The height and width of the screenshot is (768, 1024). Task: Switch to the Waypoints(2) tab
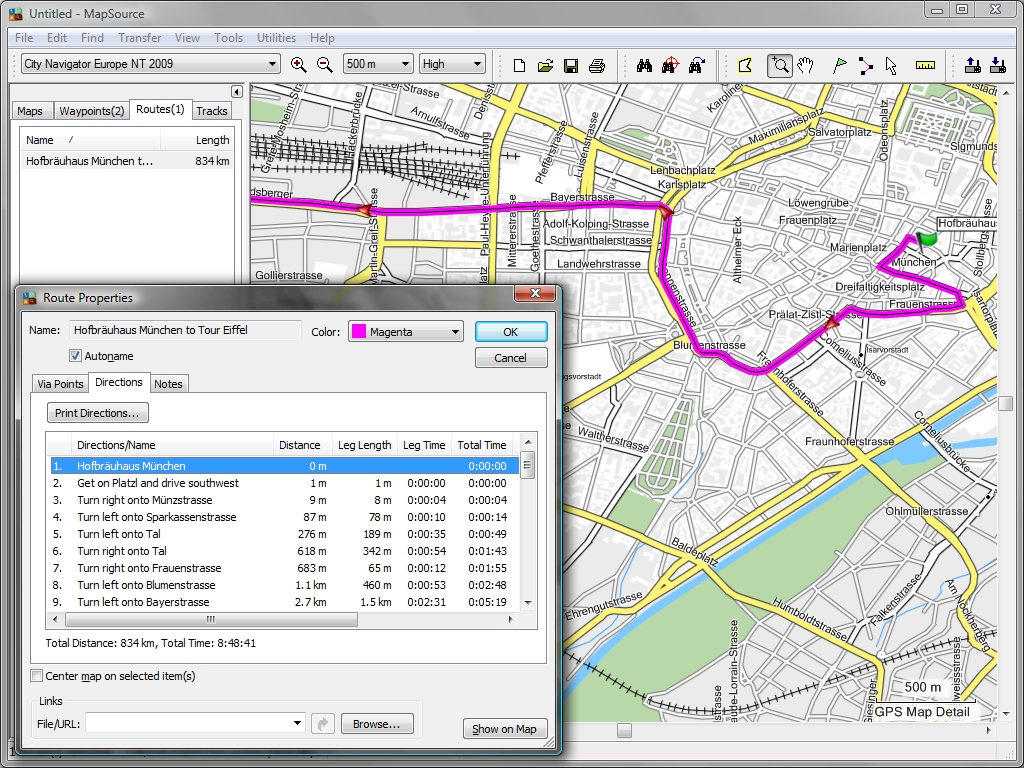coord(91,111)
